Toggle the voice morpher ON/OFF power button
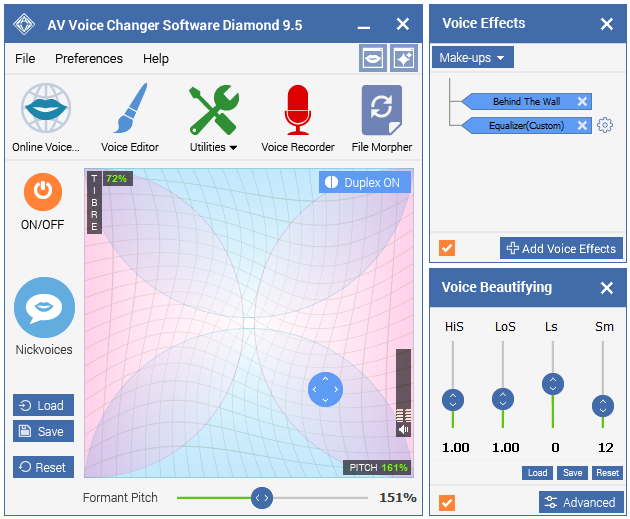 (42, 191)
